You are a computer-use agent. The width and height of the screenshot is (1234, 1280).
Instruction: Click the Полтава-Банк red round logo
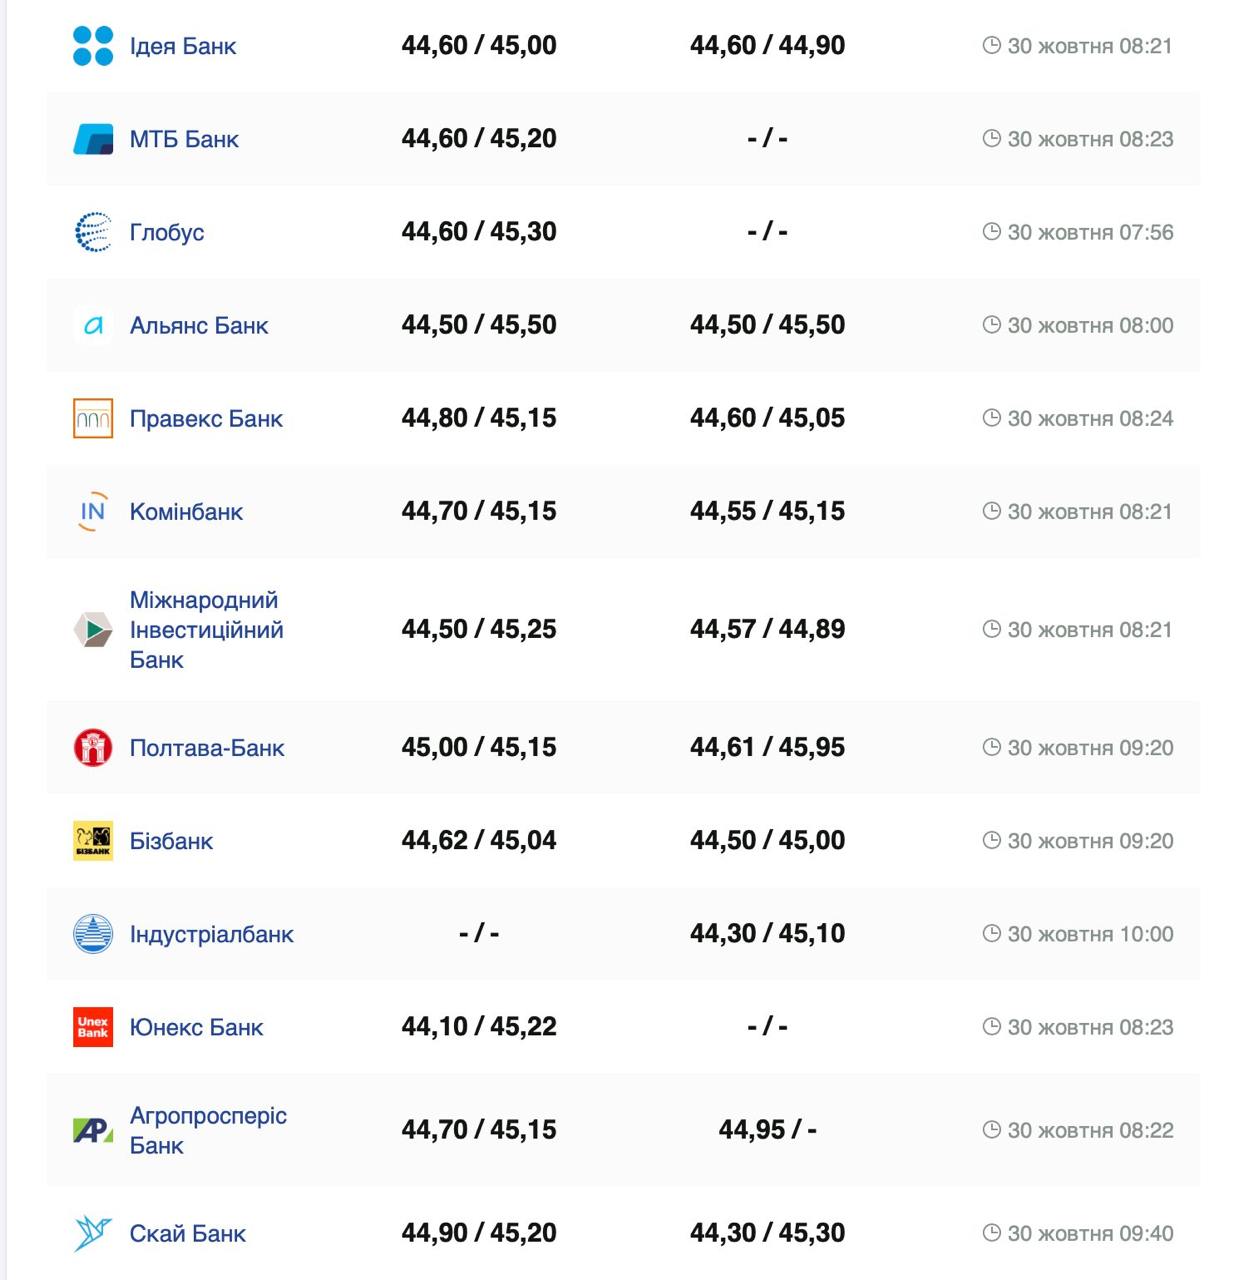[93, 747]
